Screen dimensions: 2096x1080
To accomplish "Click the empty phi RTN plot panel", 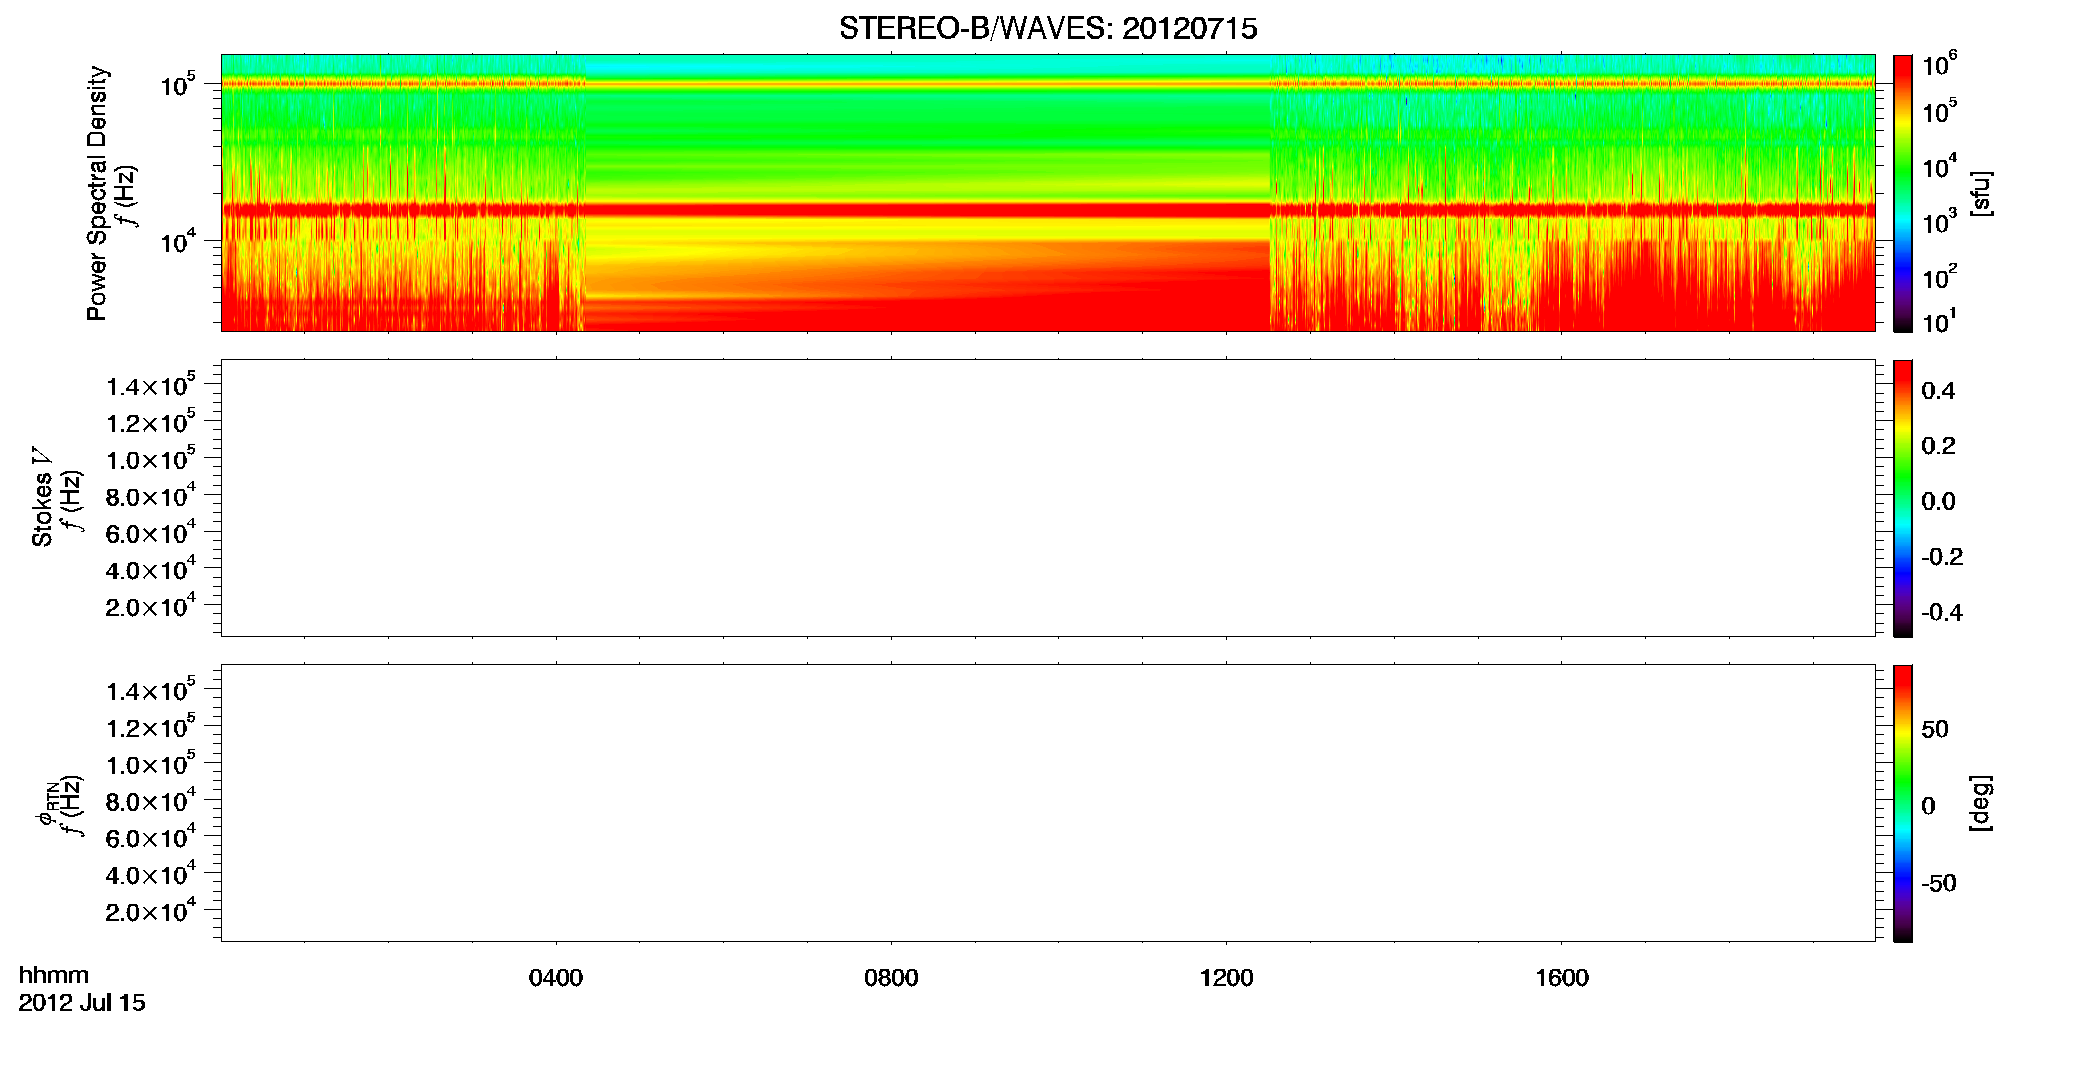I will 1048,803.
